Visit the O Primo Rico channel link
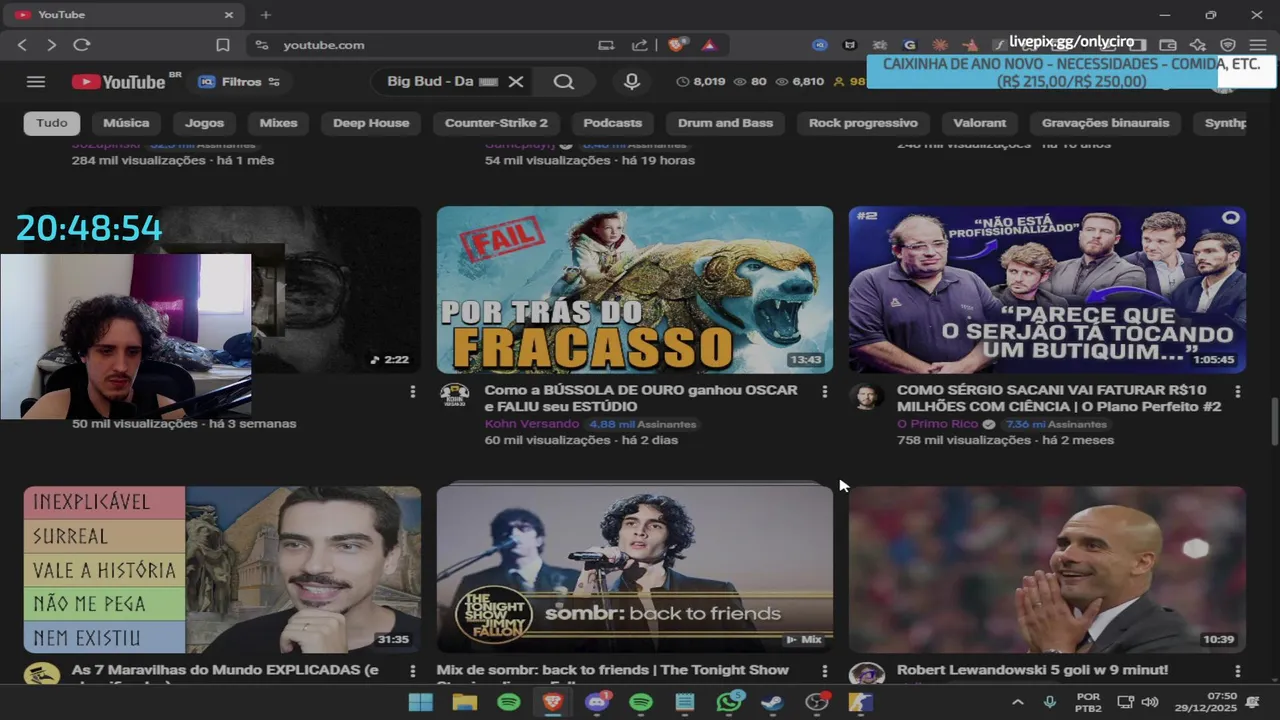 pyautogui.click(x=937, y=424)
